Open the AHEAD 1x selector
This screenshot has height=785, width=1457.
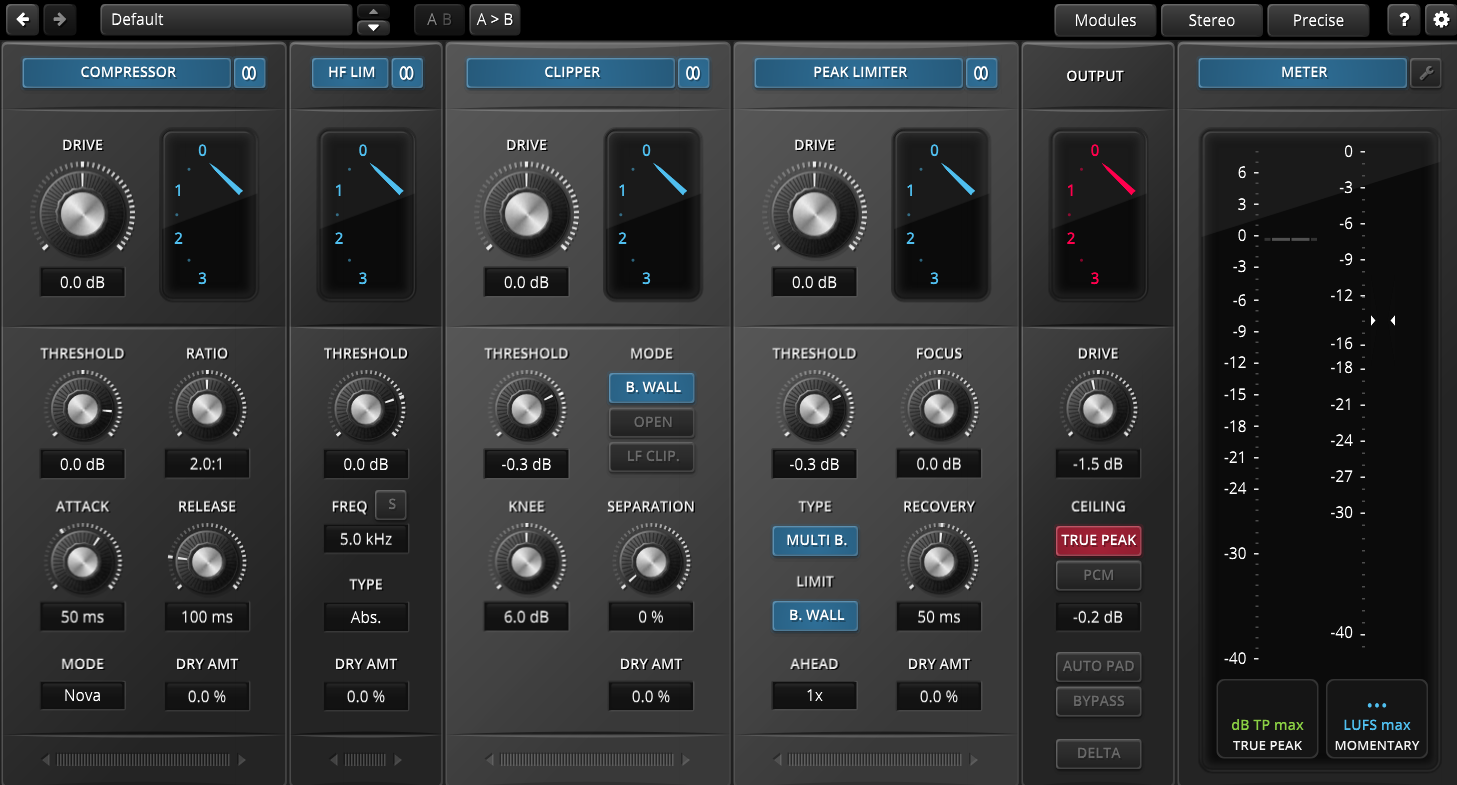click(813, 695)
